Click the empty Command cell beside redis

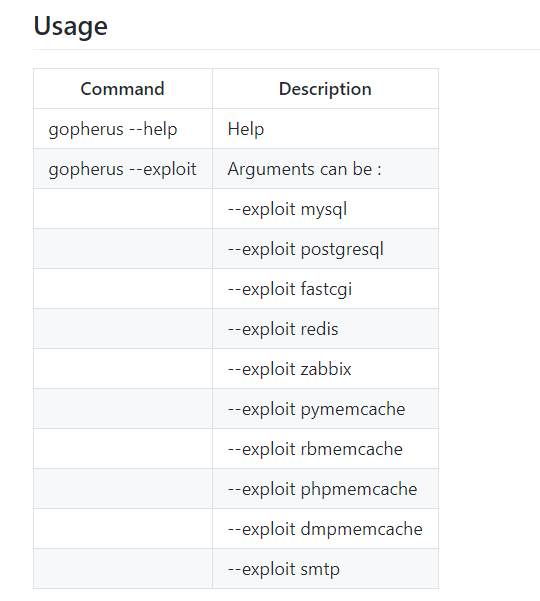click(123, 329)
